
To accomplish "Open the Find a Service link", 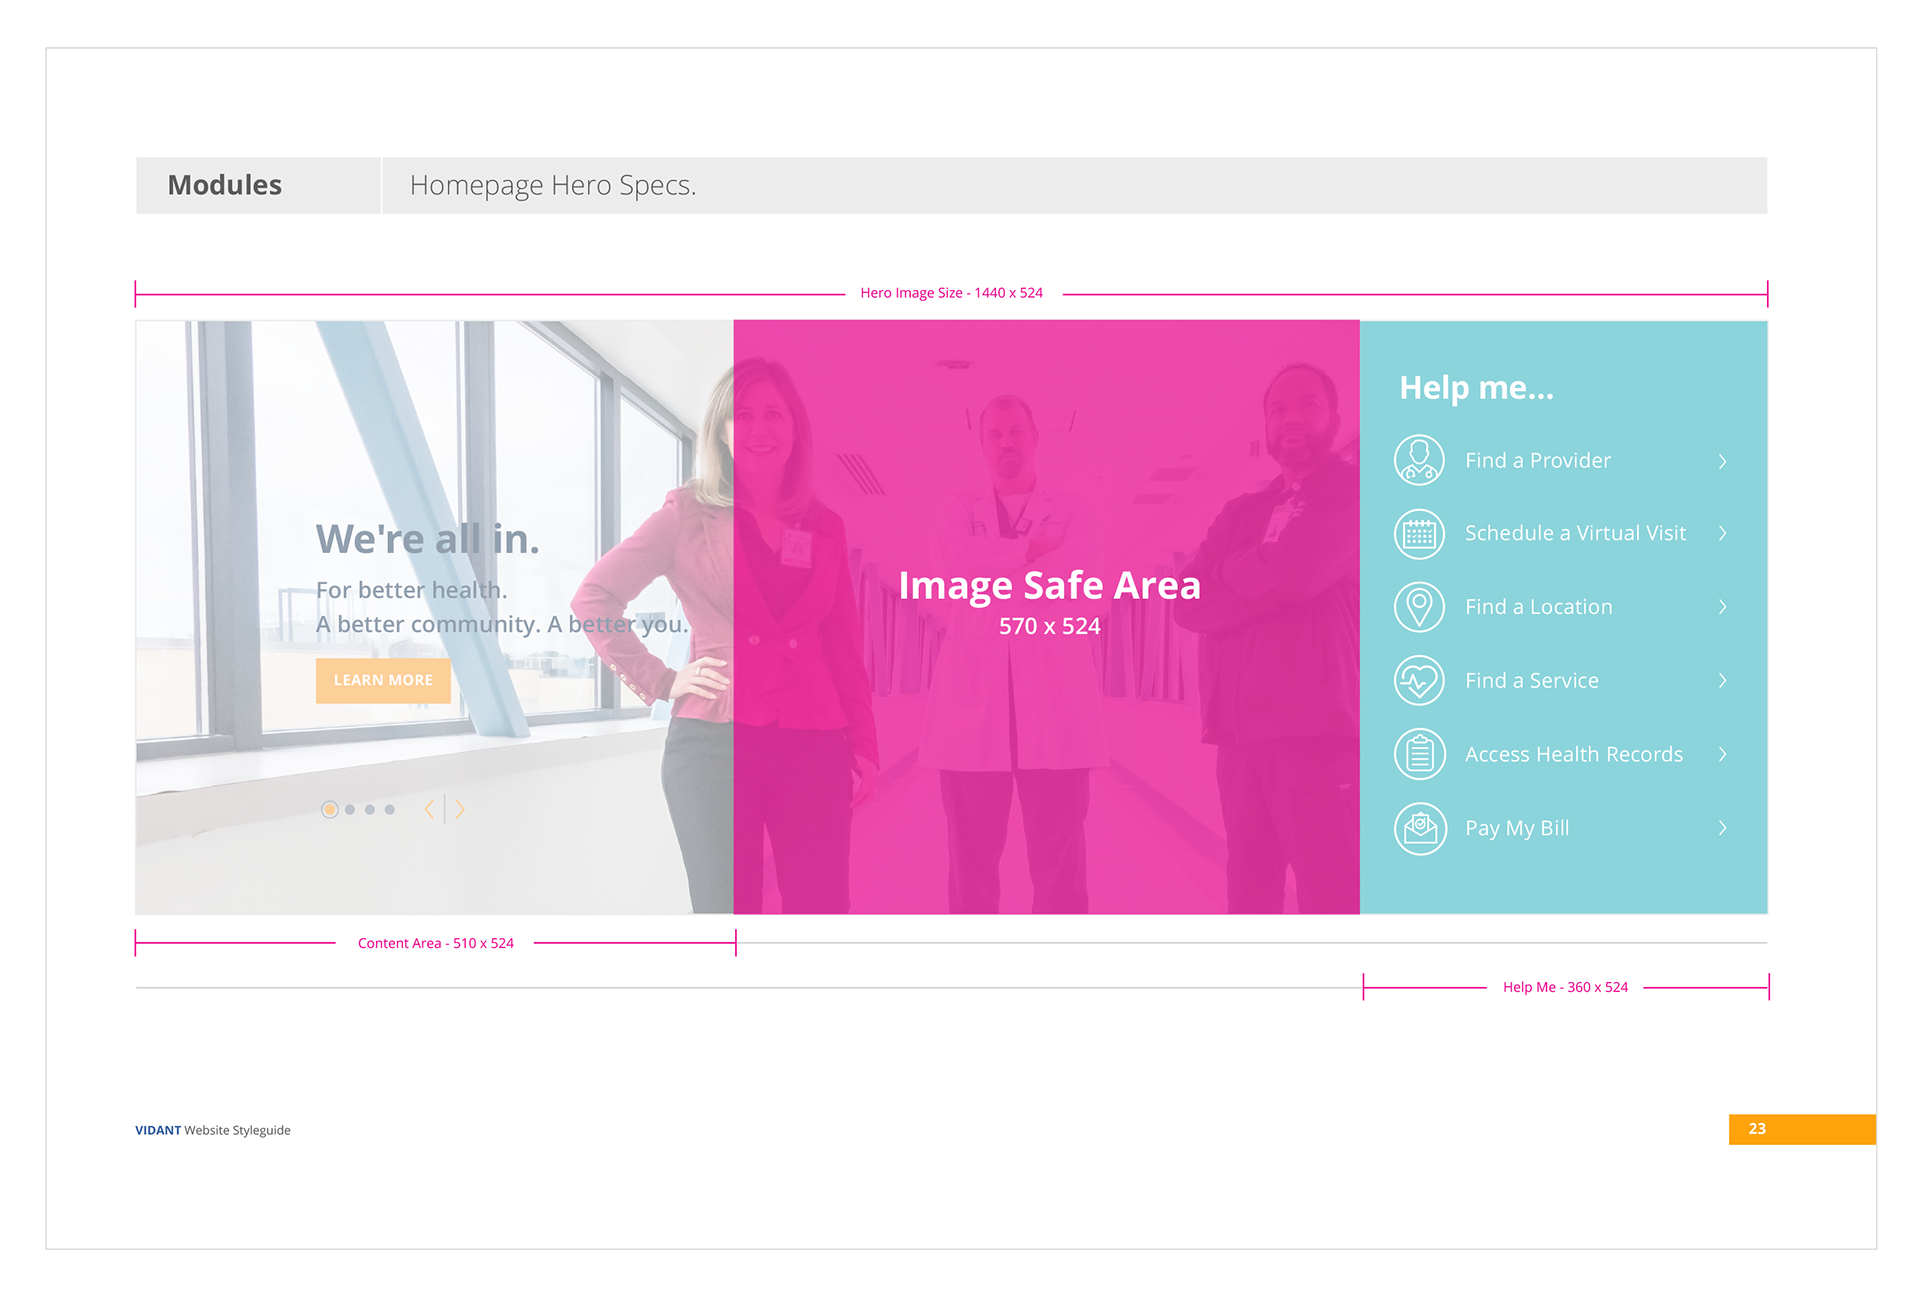I will click(x=1532, y=681).
